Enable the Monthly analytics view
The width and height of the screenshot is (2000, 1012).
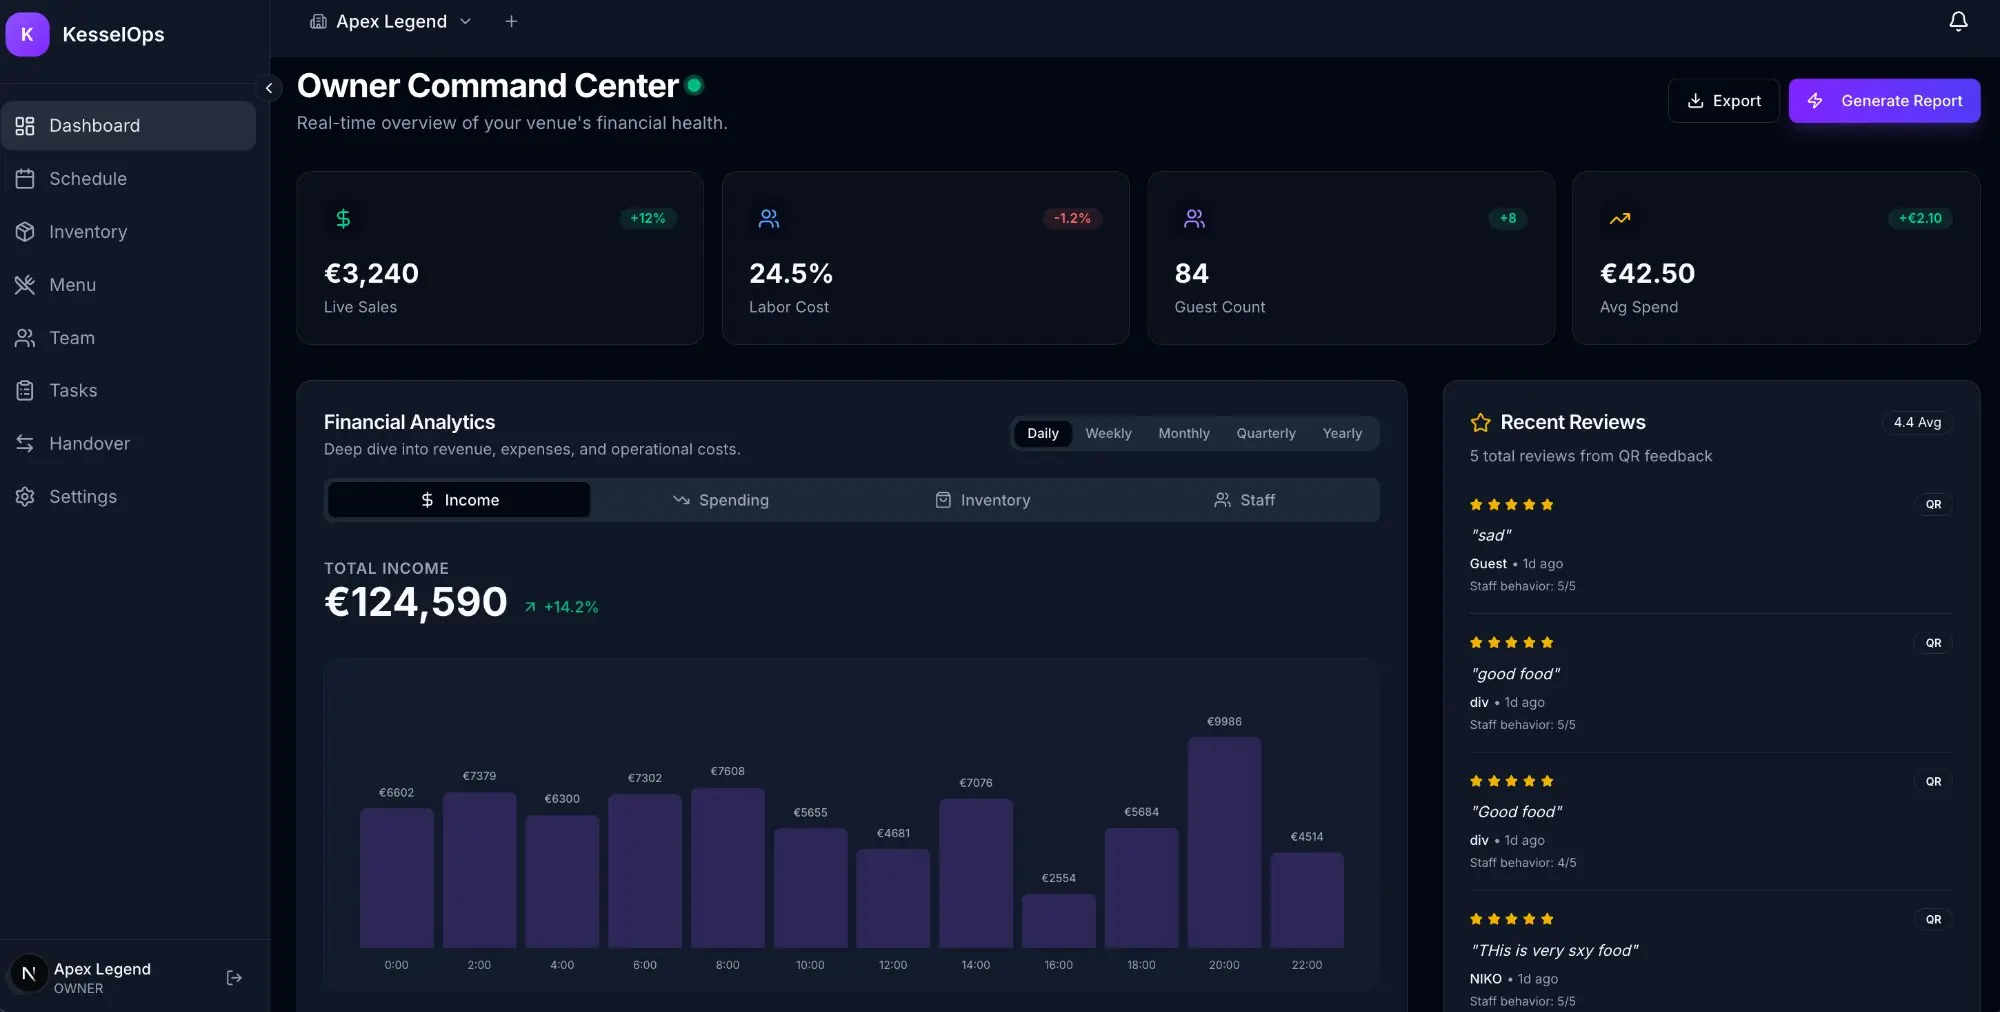[1183, 433]
